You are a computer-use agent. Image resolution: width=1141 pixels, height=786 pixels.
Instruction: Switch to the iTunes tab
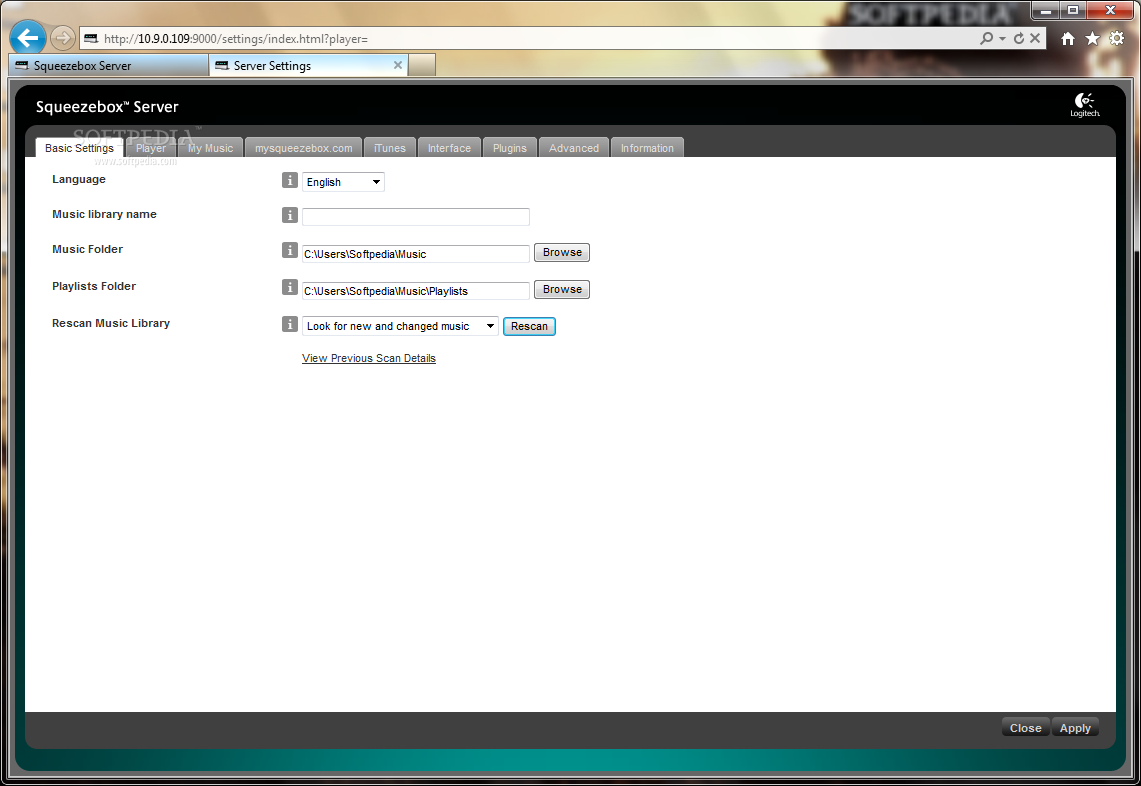tap(390, 148)
